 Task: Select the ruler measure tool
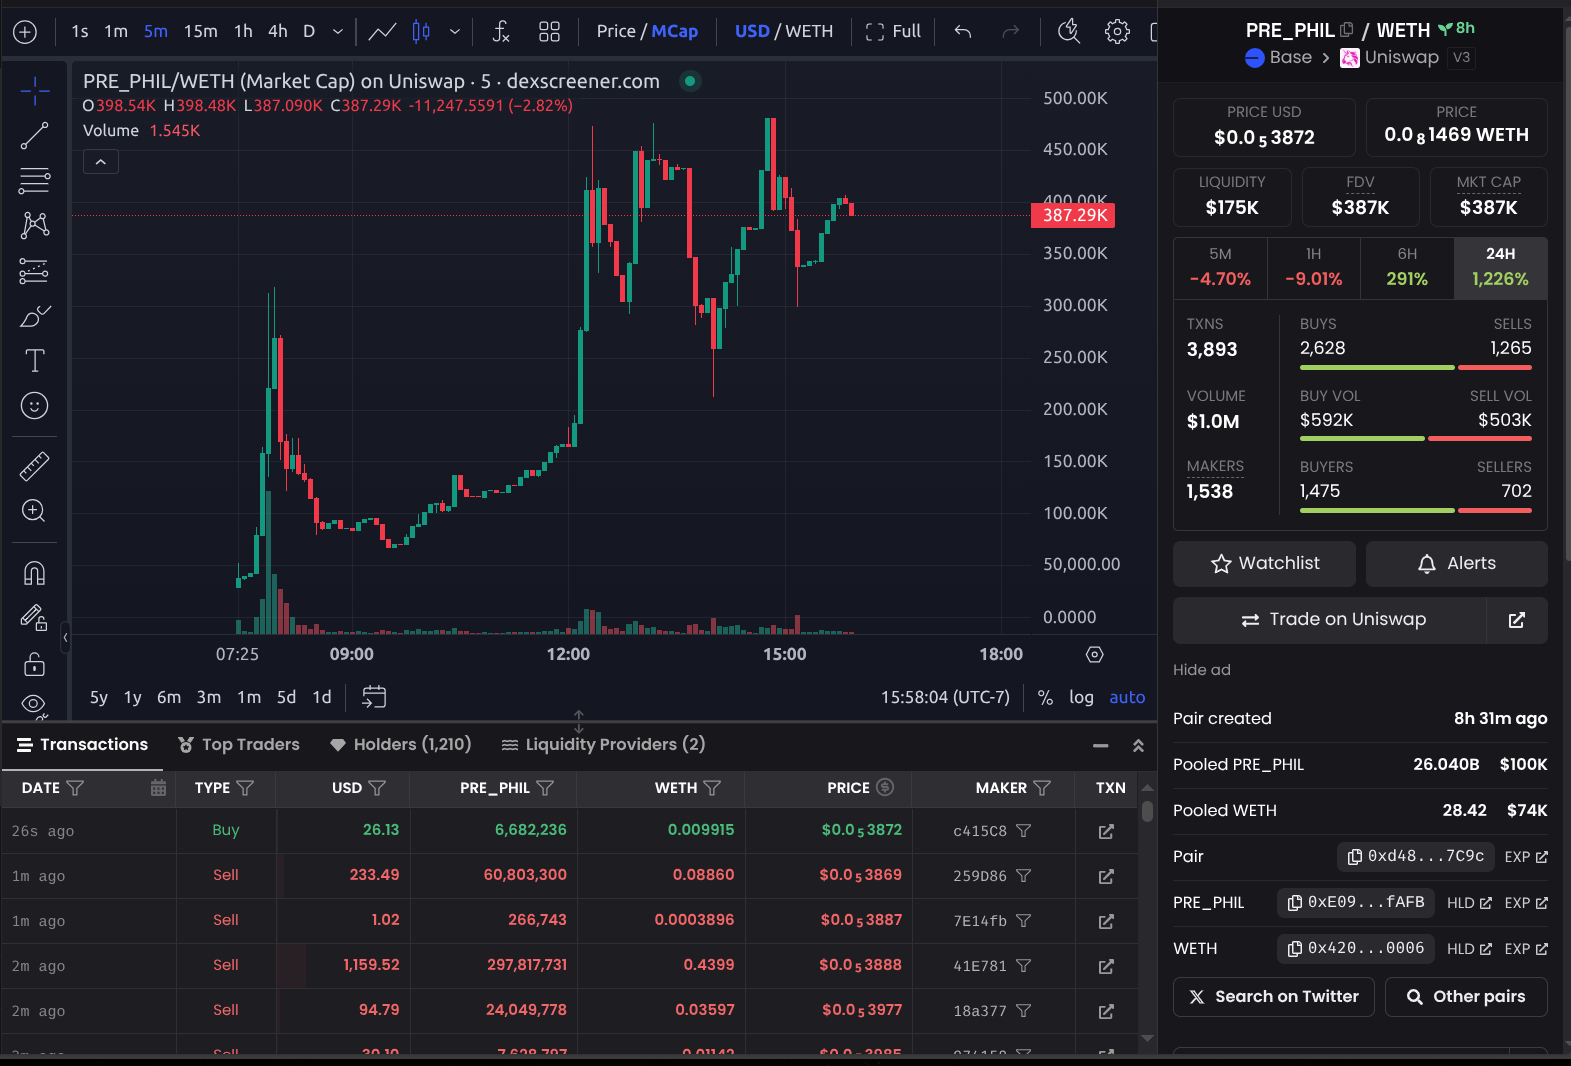34,466
